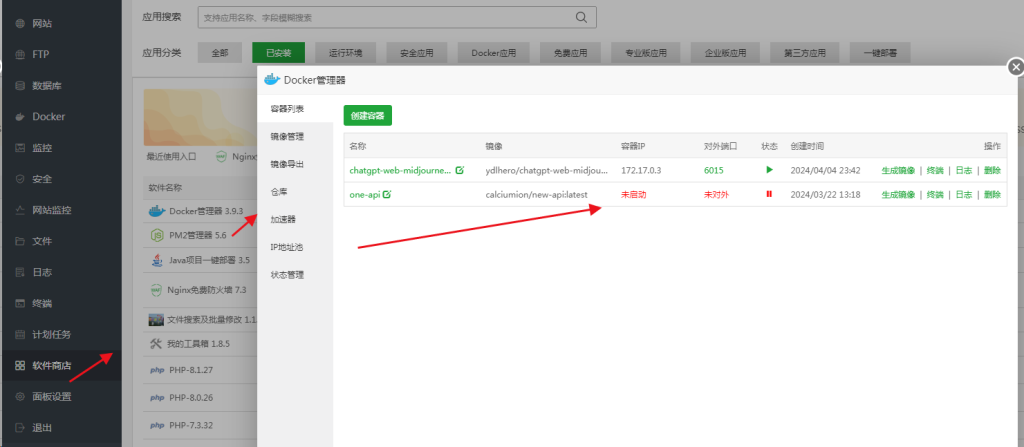
Task: Click 日志 link for chatgpt-web-midjourney container
Action: coord(963,170)
